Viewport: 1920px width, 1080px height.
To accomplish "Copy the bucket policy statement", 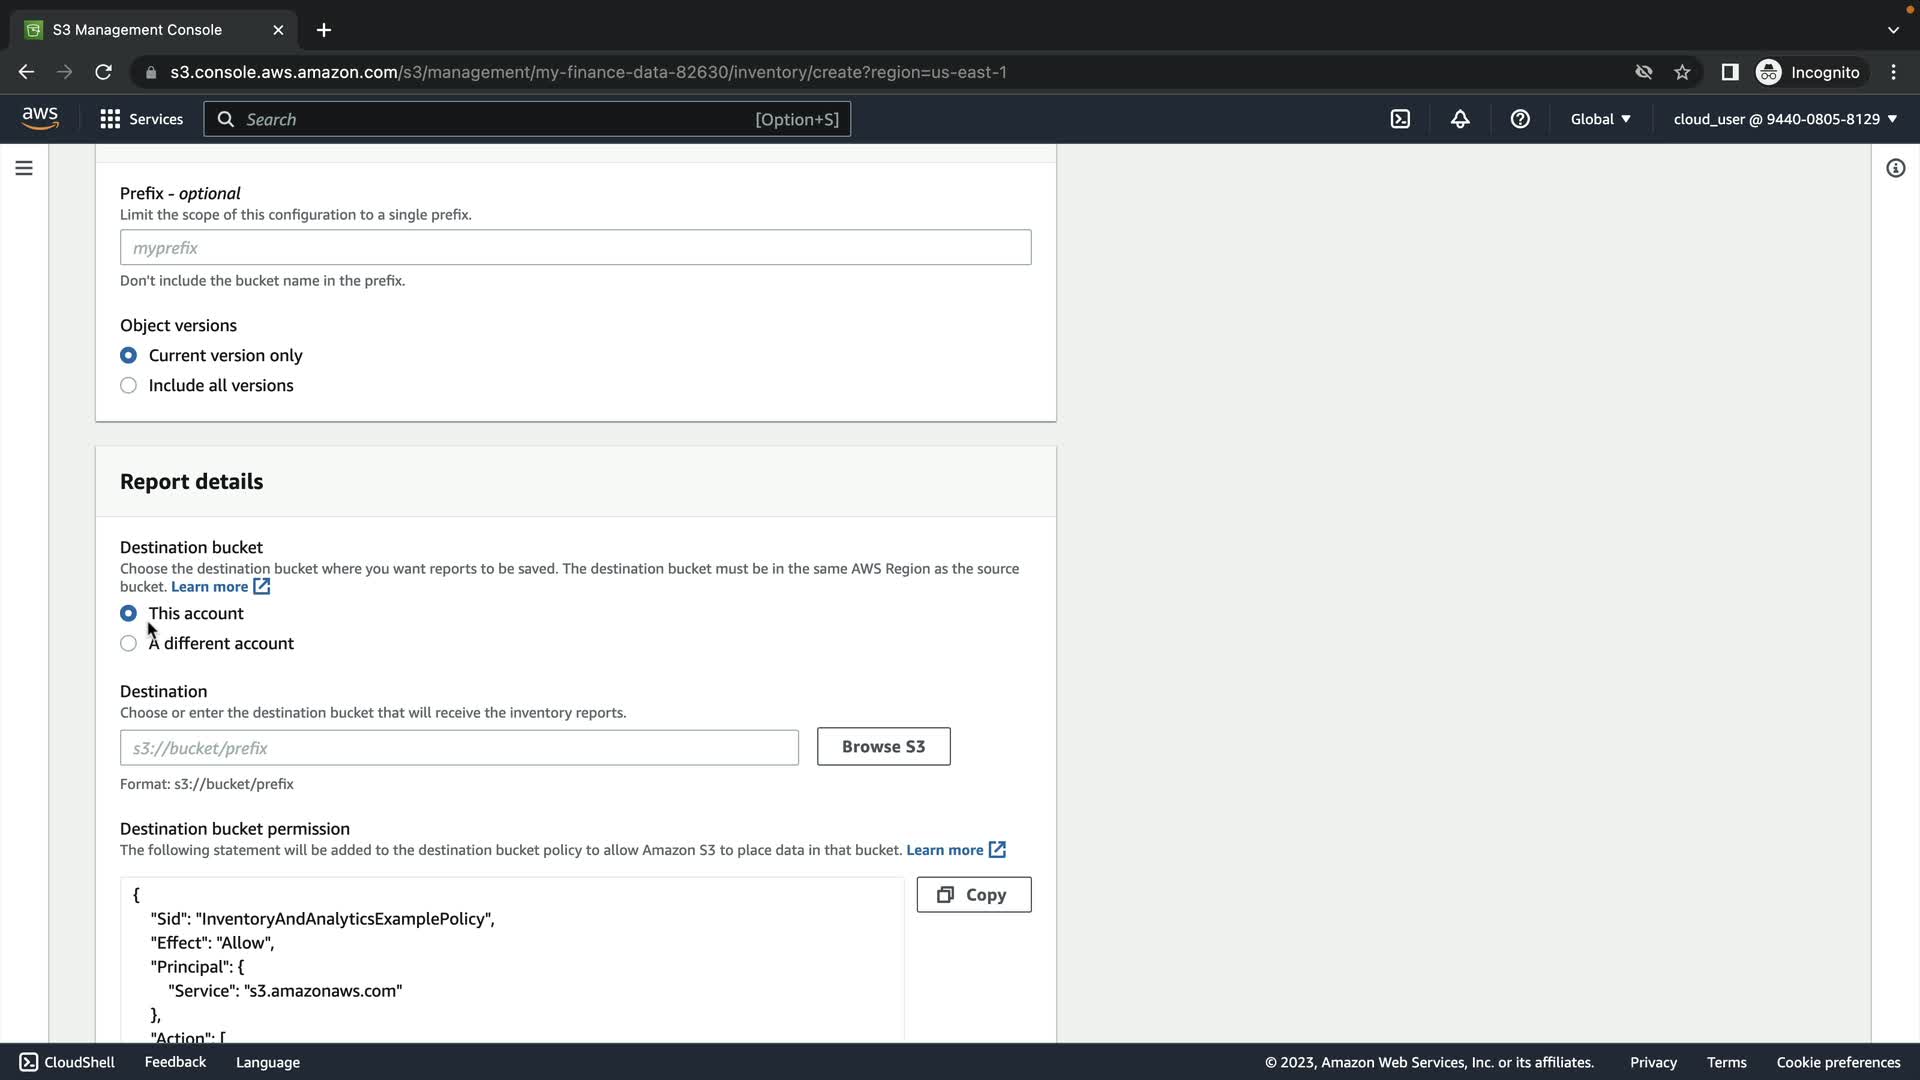I will [x=973, y=895].
